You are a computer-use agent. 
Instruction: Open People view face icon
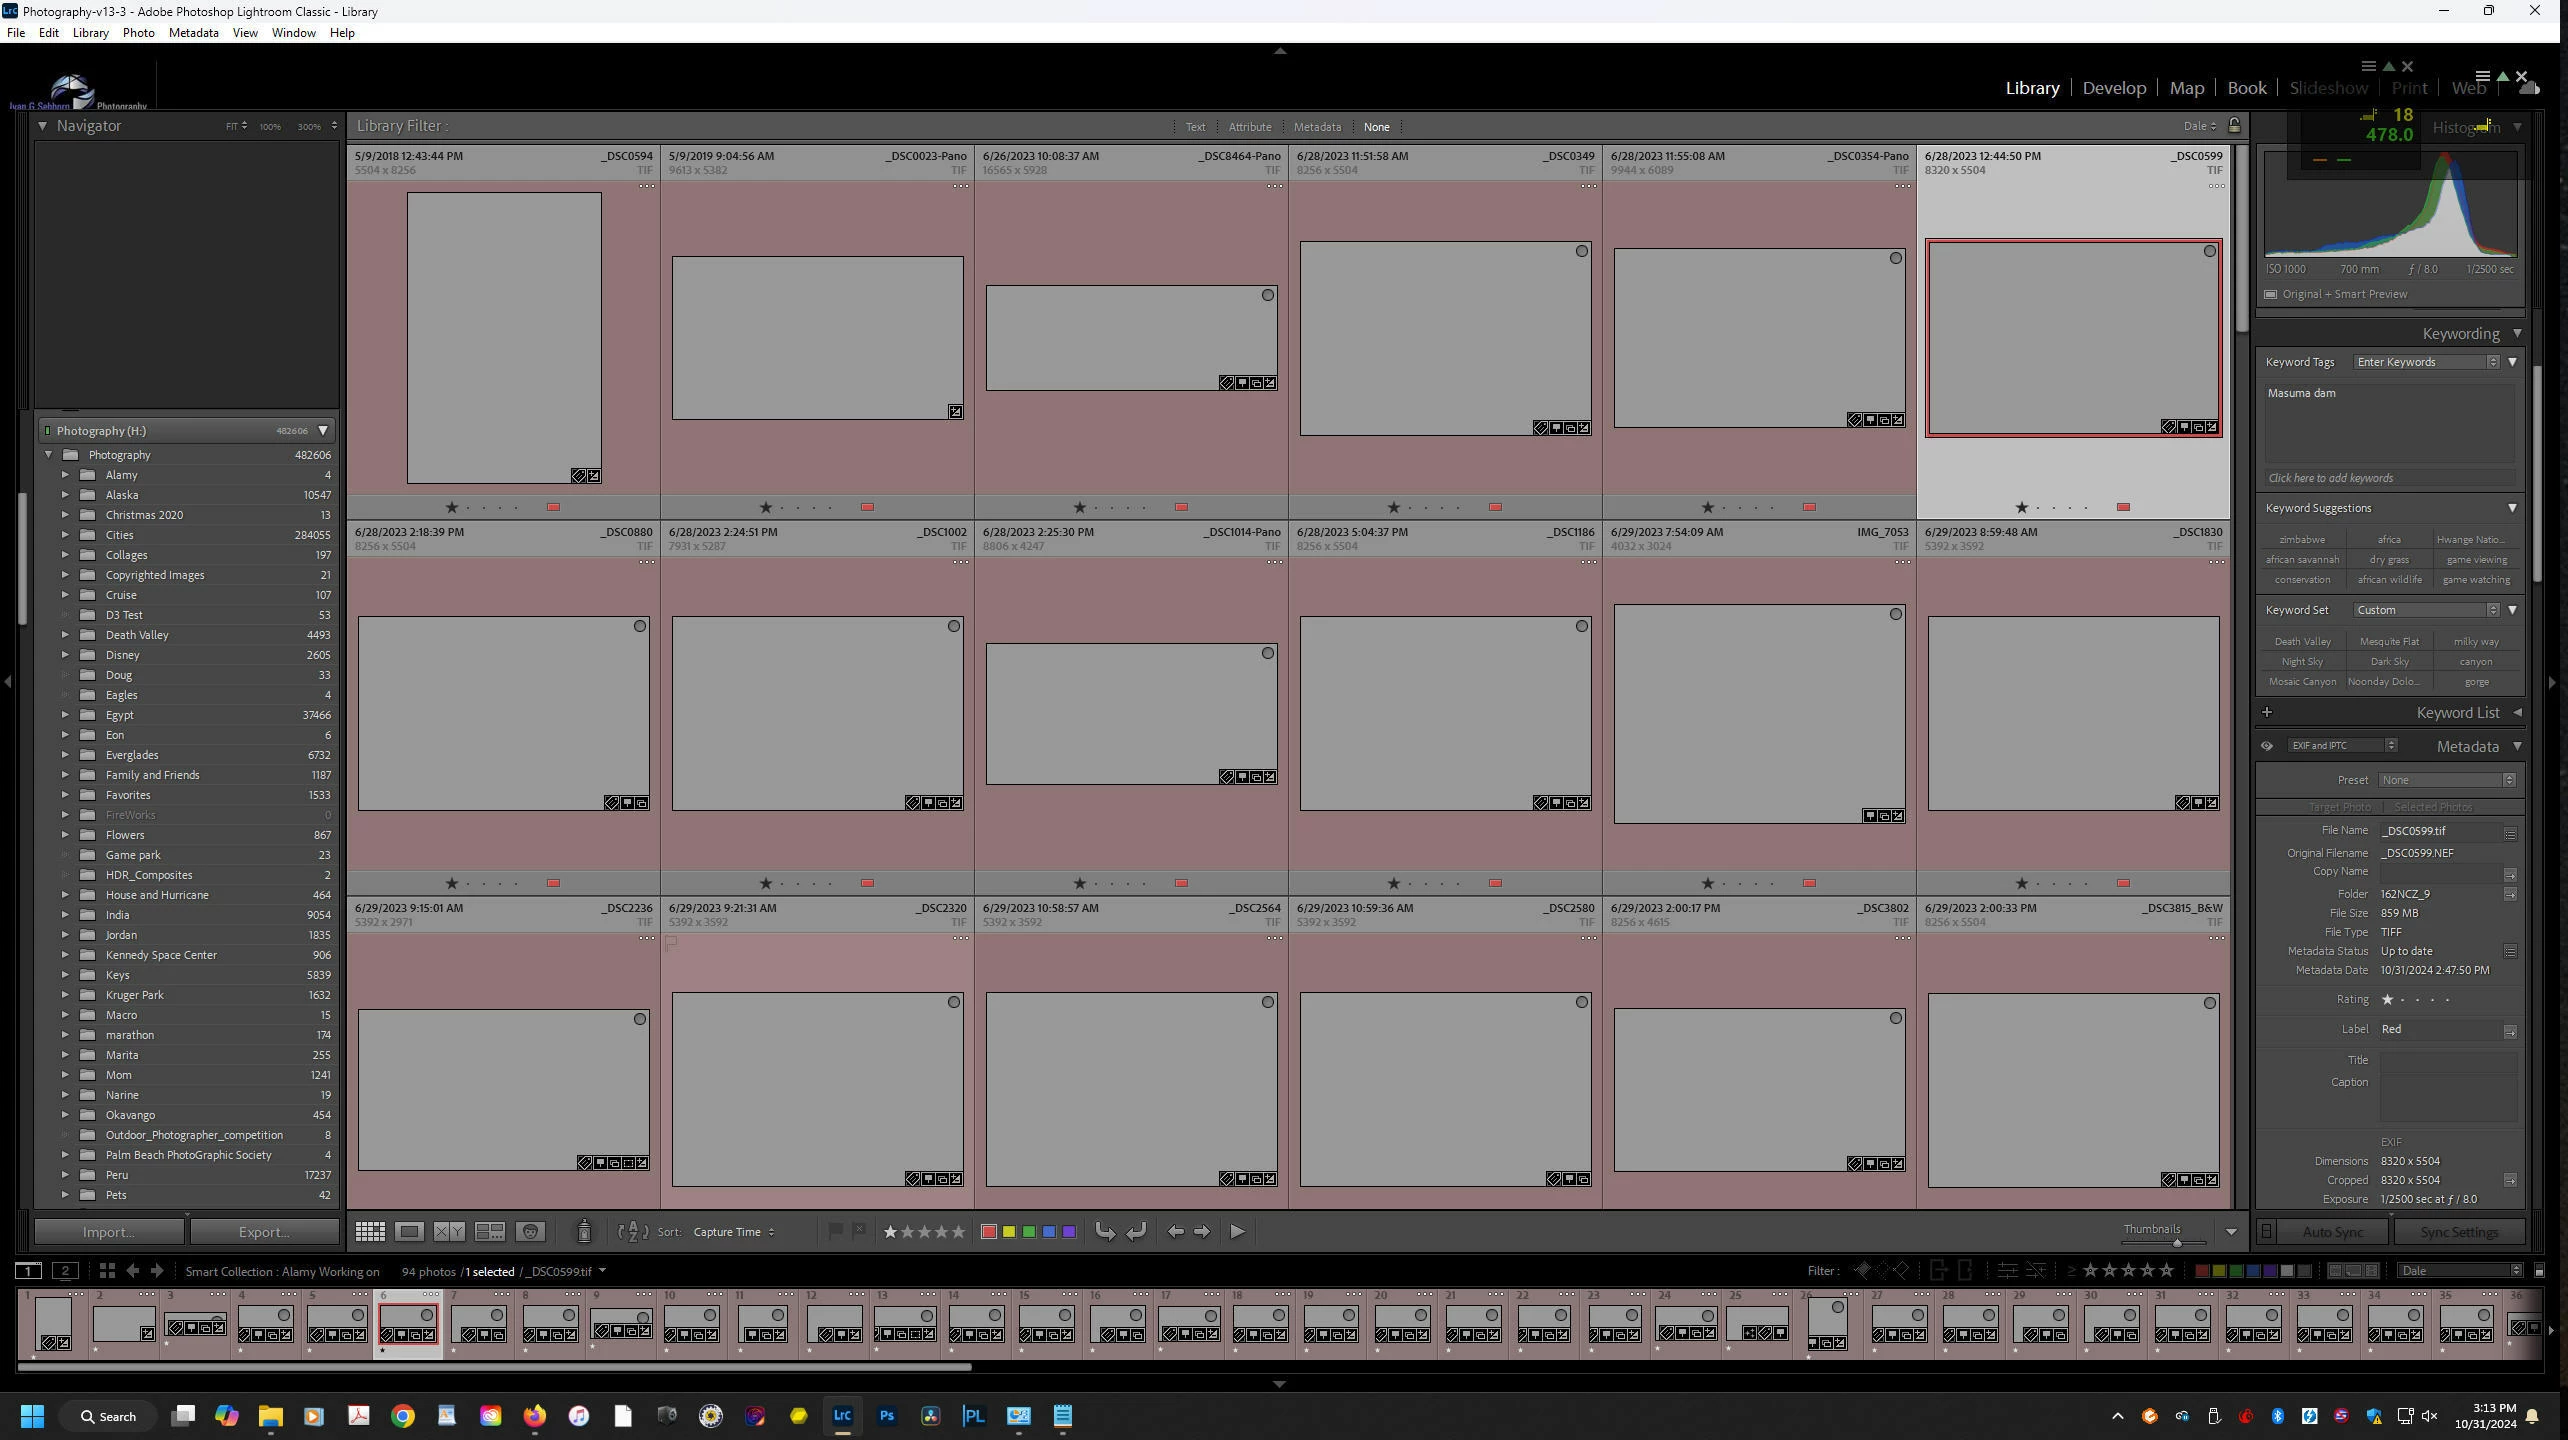point(530,1232)
